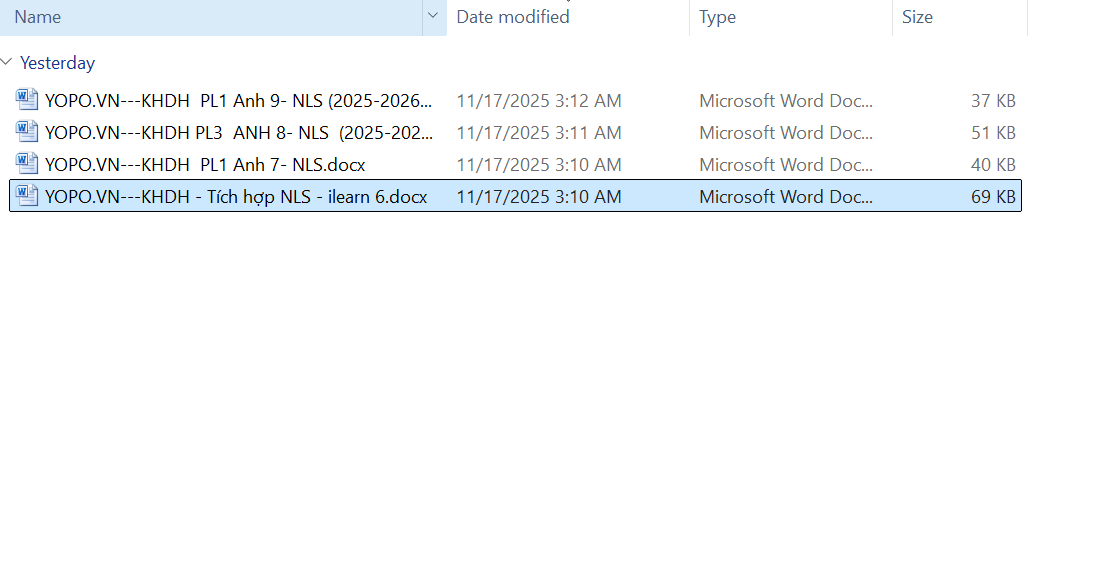Select file name Tích hợp NLS - ilearn 6.docx
Viewport: 1118px width, 580px height.
(236, 197)
